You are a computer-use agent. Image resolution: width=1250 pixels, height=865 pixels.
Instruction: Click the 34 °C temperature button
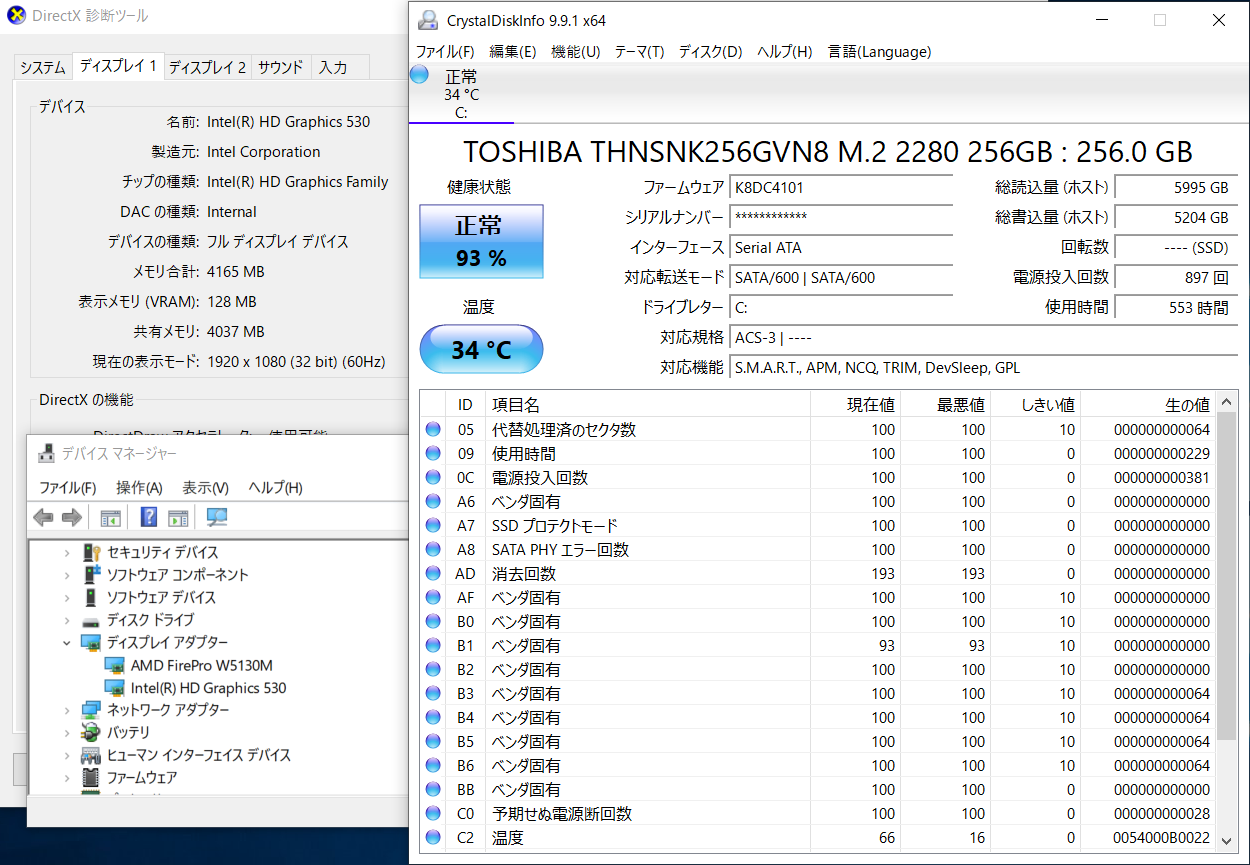pyautogui.click(x=481, y=349)
